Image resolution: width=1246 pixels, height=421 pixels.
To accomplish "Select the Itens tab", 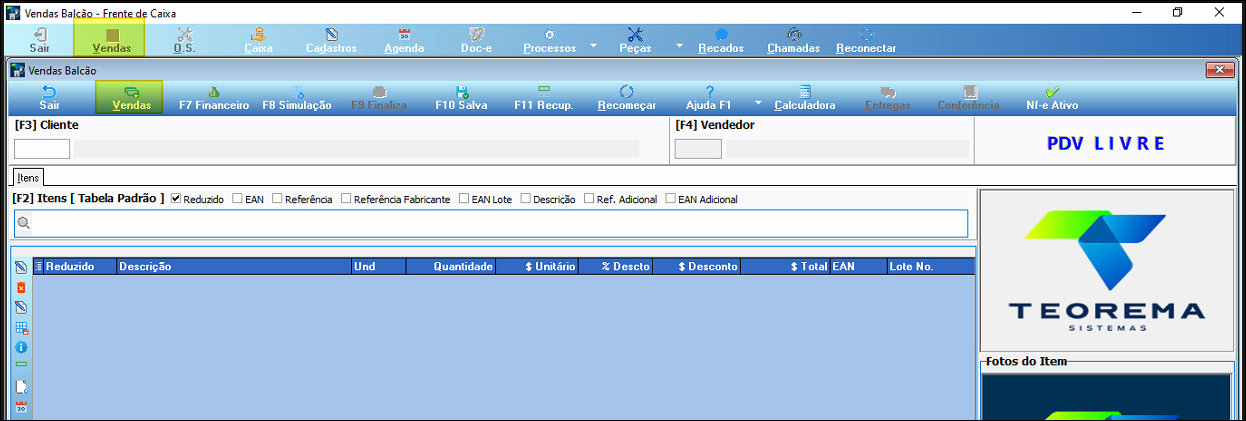I will tap(28, 176).
